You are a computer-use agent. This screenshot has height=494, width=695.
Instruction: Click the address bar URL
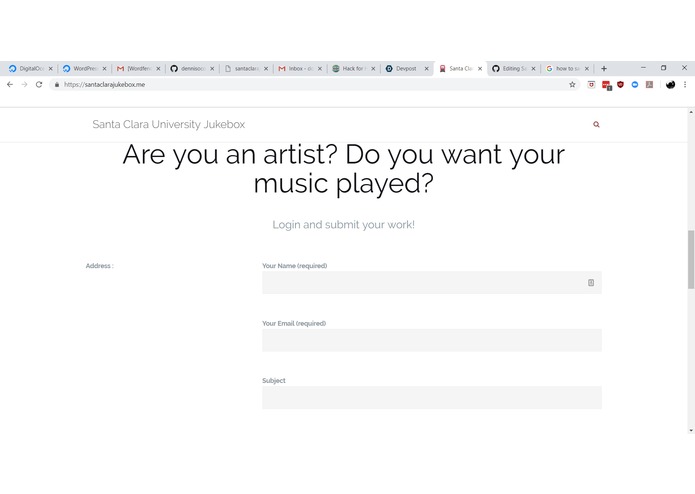point(105,85)
